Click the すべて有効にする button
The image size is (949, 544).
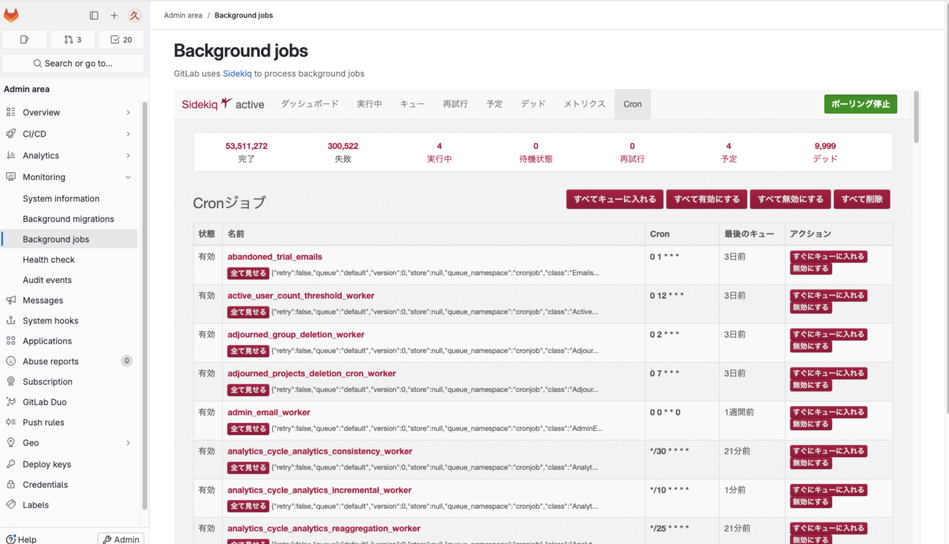pyautogui.click(x=707, y=199)
